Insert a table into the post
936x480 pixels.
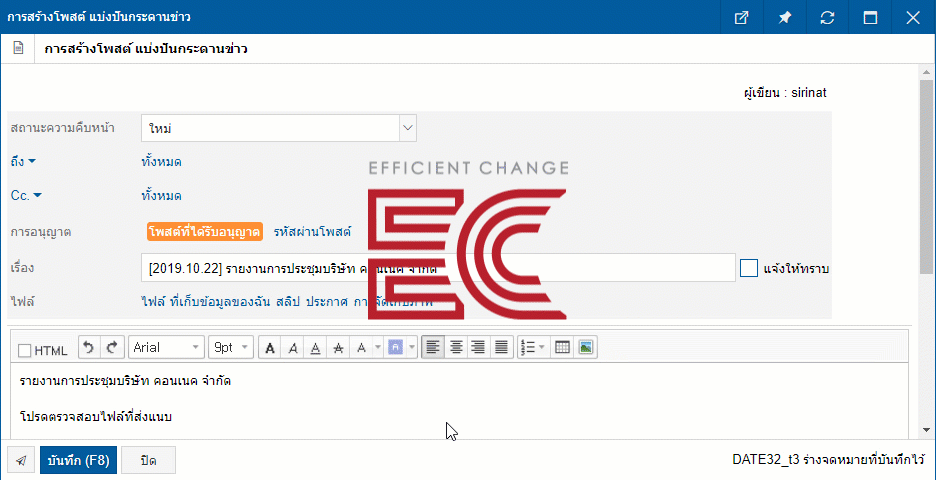[562, 347]
